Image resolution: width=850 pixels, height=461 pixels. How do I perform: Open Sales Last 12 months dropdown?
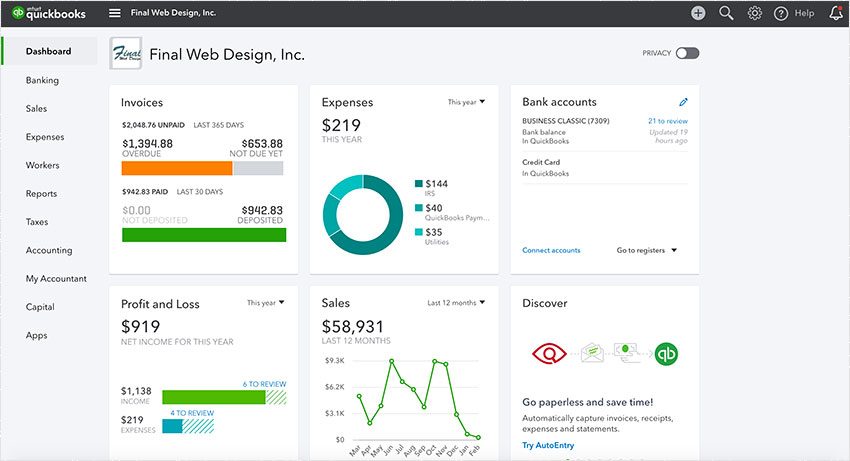coord(456,303)
